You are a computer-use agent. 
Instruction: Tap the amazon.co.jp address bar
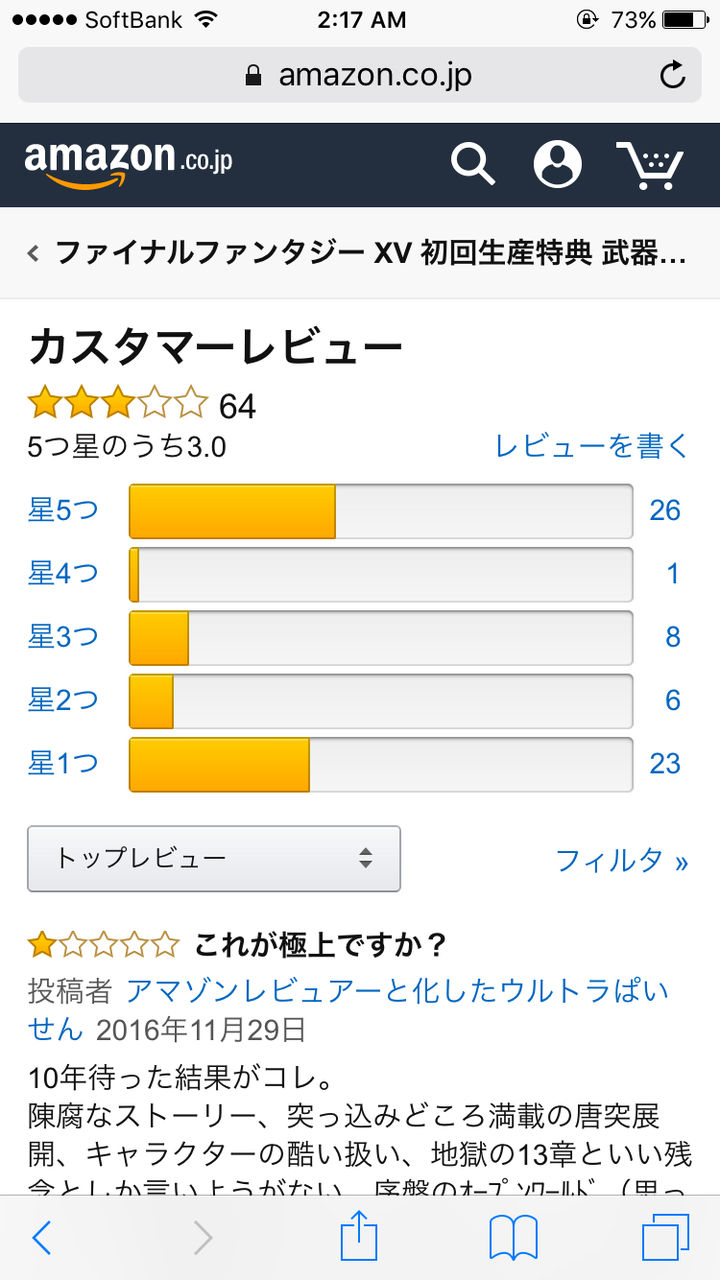(x=360, y=75)
